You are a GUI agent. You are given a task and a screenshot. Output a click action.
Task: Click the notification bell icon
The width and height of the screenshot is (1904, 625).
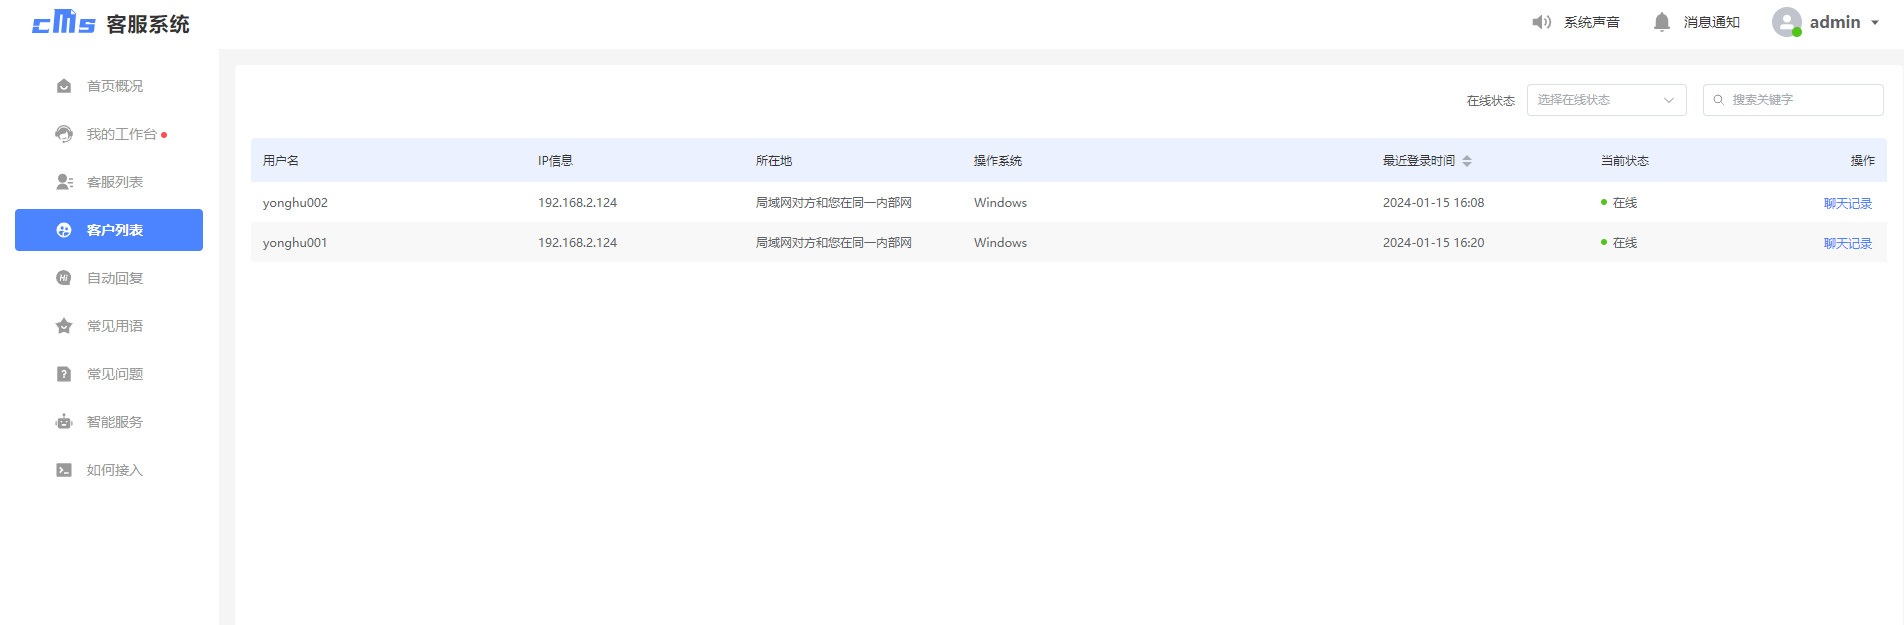pyautogui.click(x=1661, y=22)
